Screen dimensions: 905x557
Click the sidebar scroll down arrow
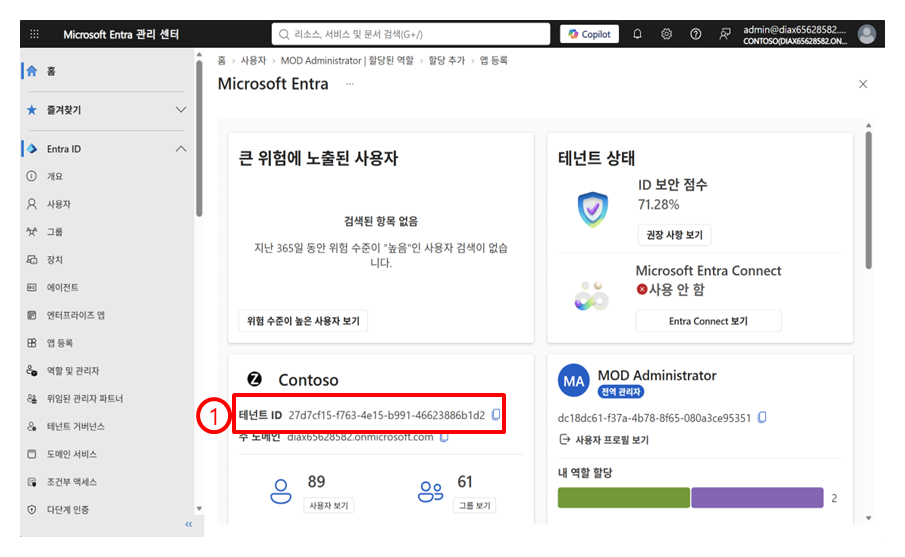(x=199, y=509)
